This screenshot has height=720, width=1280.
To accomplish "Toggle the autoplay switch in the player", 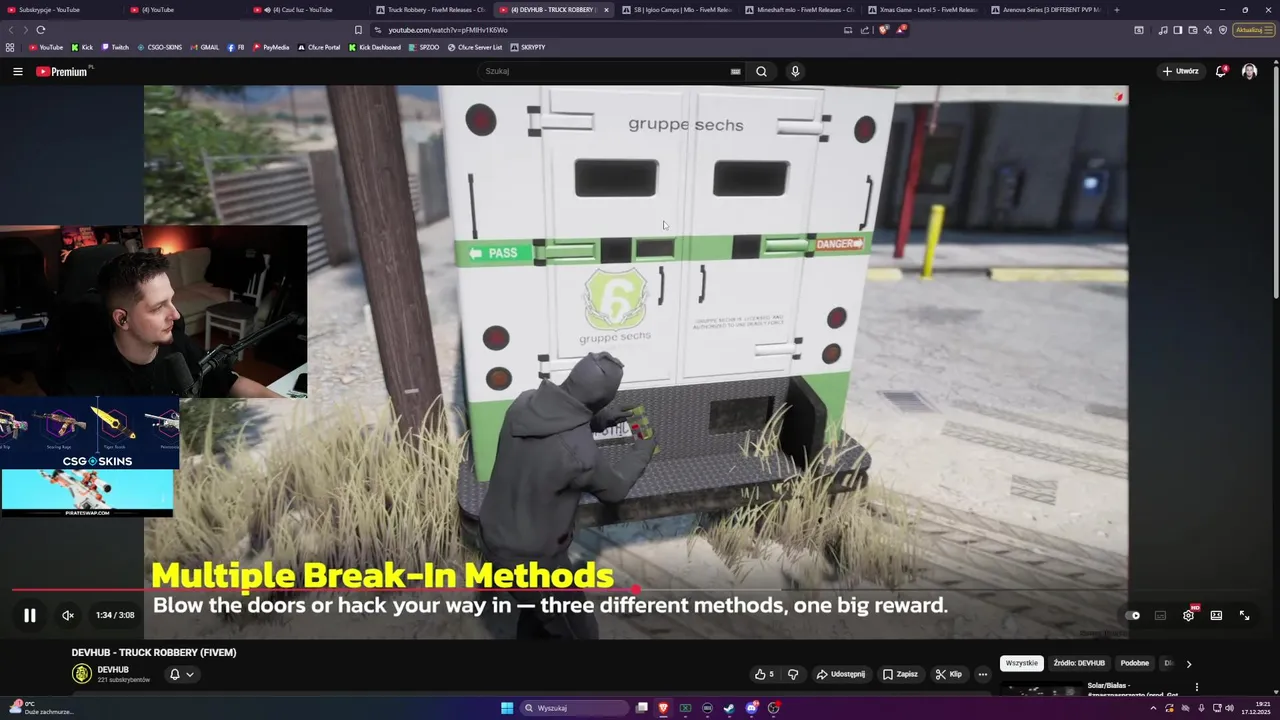I will pyautogui.click(x=1132, y=615).
